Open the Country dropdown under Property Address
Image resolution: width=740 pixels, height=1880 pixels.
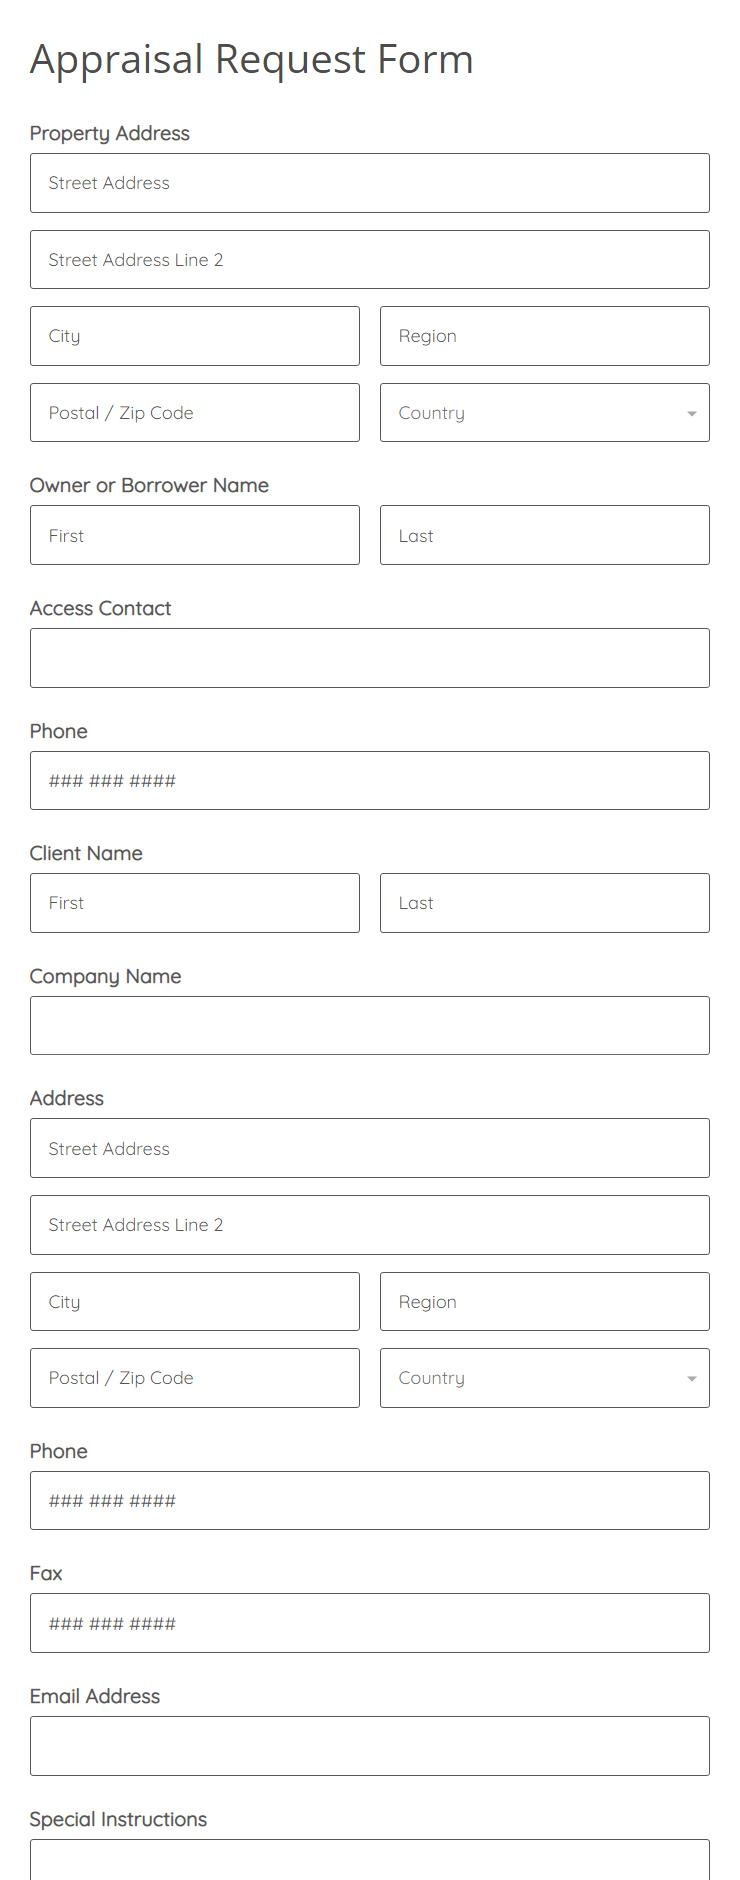pos(544,412)
